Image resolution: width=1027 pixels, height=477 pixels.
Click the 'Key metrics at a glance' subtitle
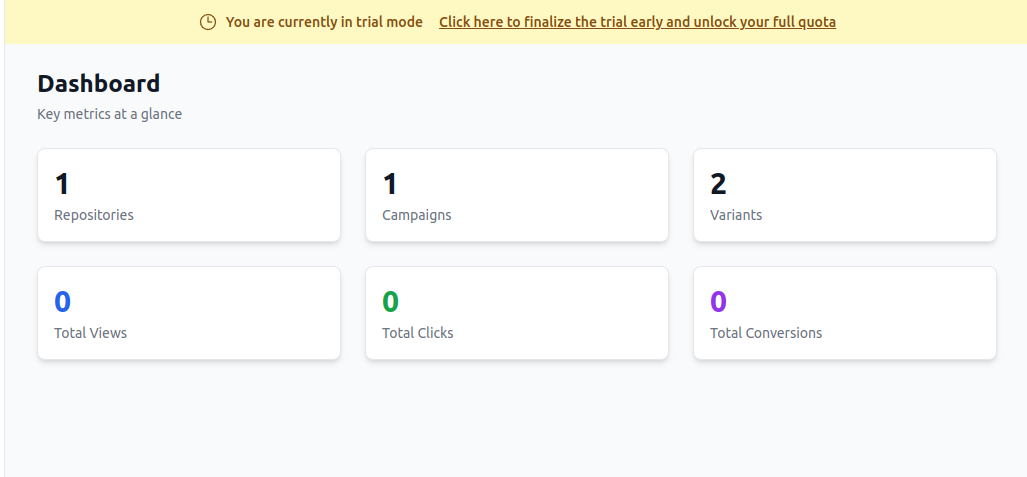click(x=109, y=114)
